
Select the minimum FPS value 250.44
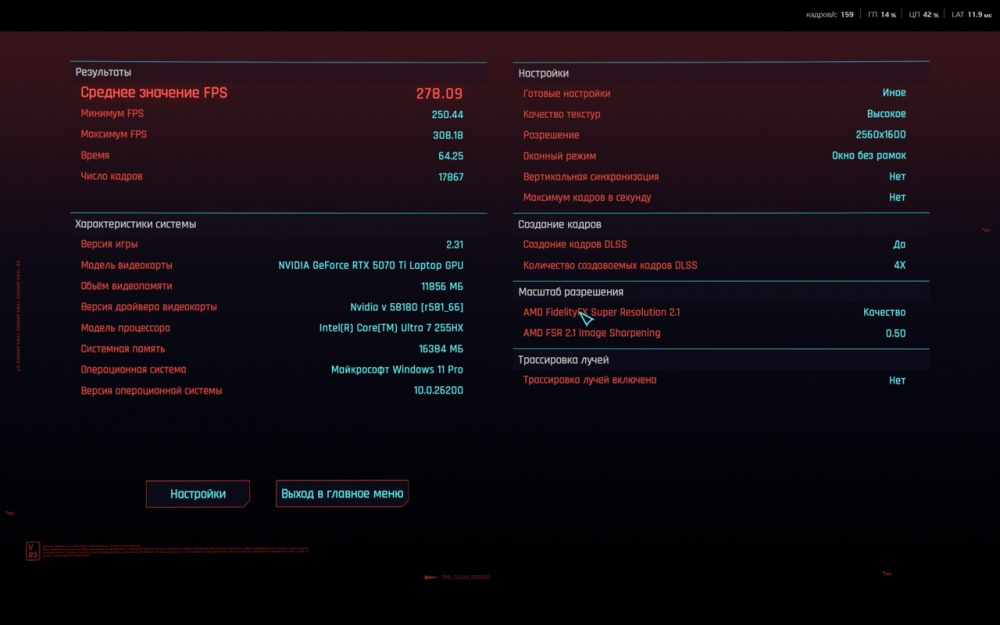[447, 115]
